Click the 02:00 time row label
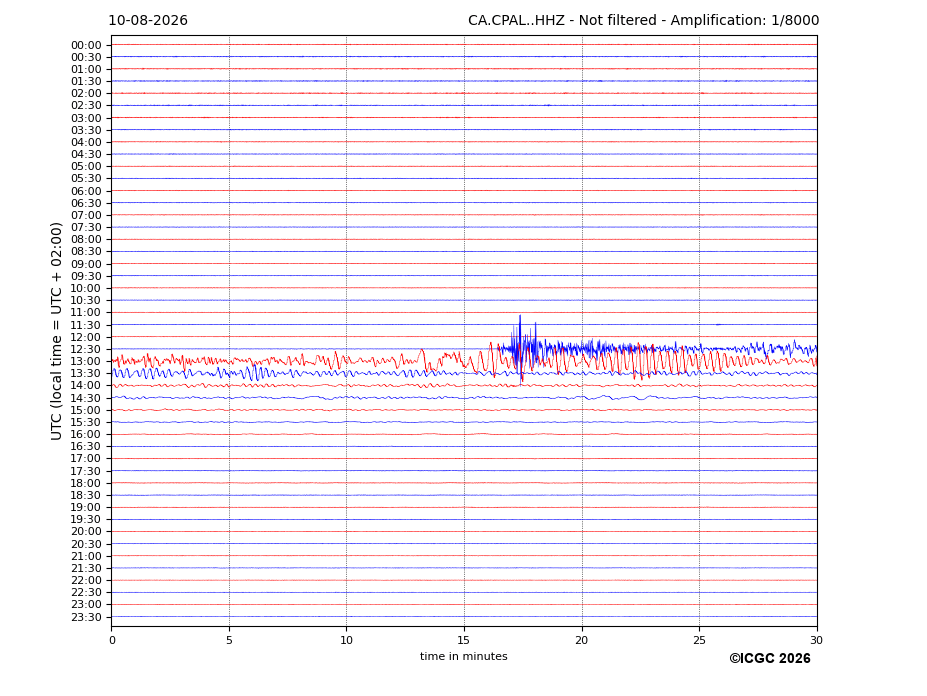This screenshot has height=696, width=927. (86, 93)
